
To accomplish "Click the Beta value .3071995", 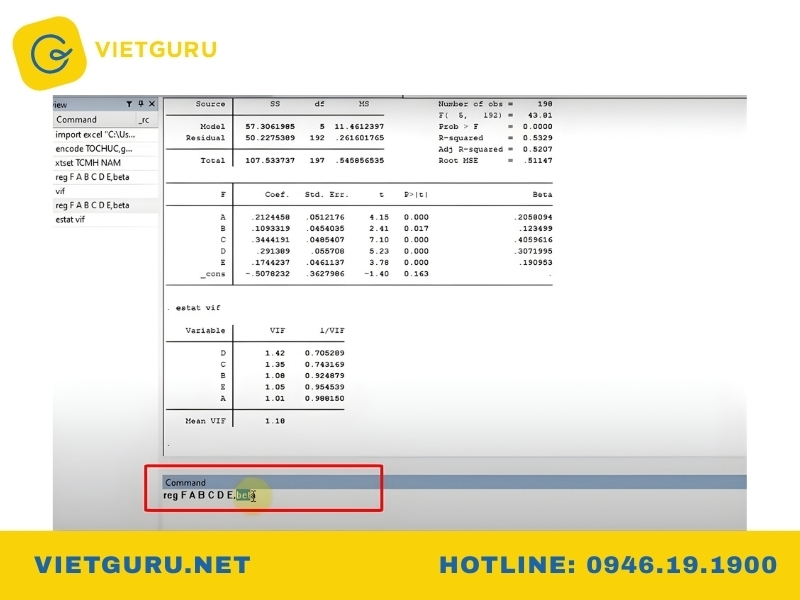I will point(535,251).
